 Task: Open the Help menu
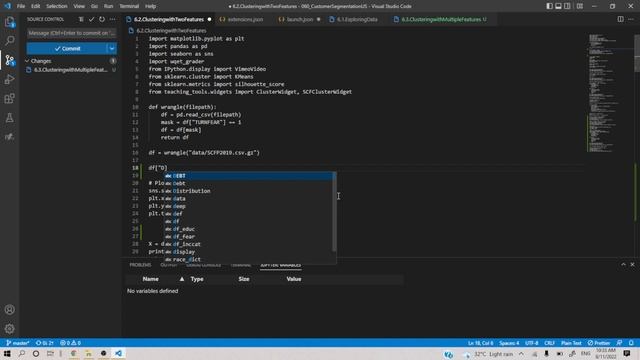[x=151, y=6]
